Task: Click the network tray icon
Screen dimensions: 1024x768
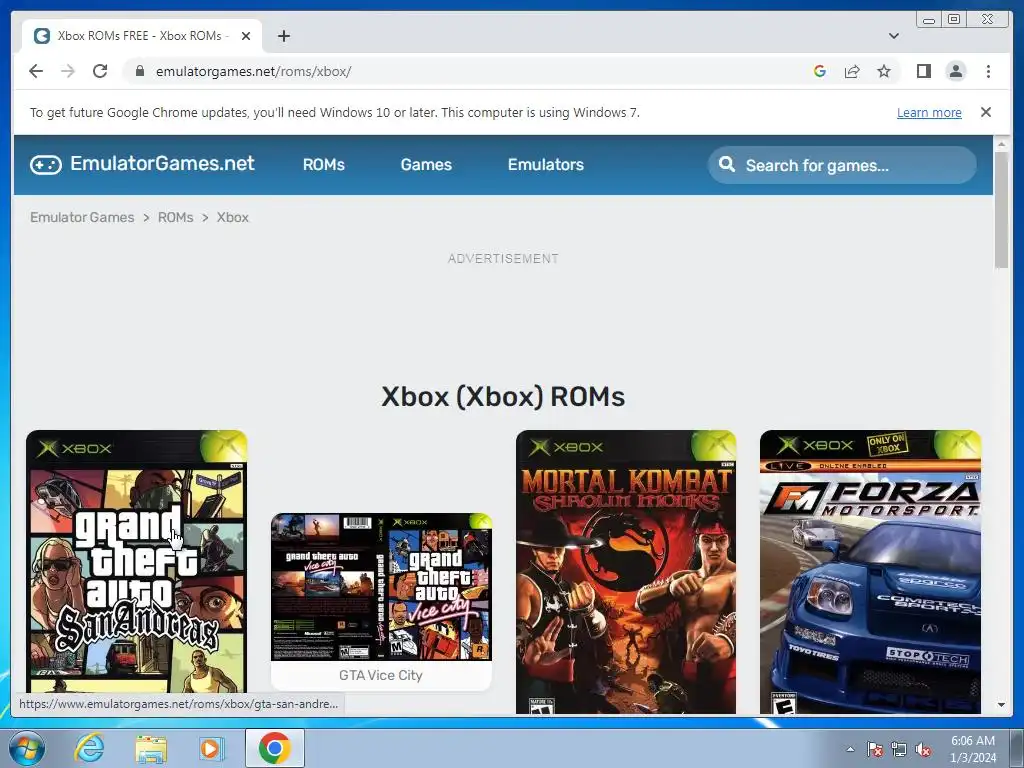Action: click(899, 749)
